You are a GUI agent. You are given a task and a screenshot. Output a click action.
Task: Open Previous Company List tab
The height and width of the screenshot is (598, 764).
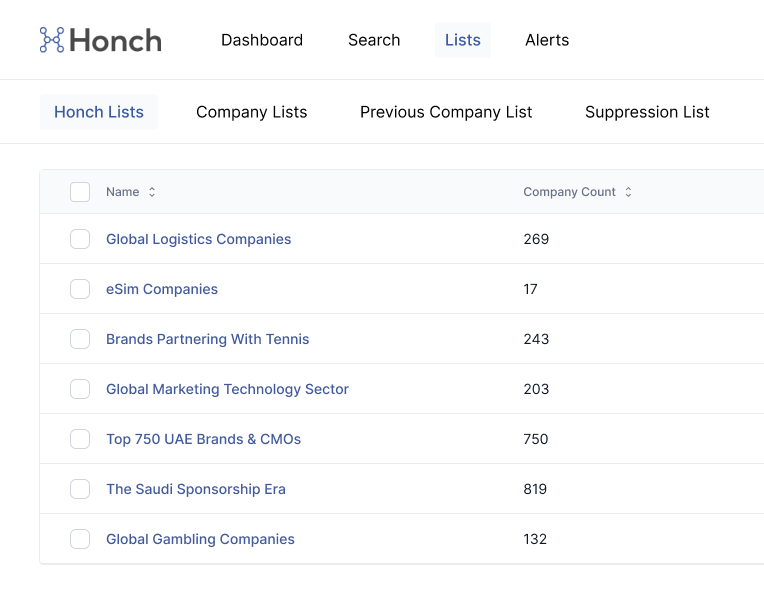[446, 112]
